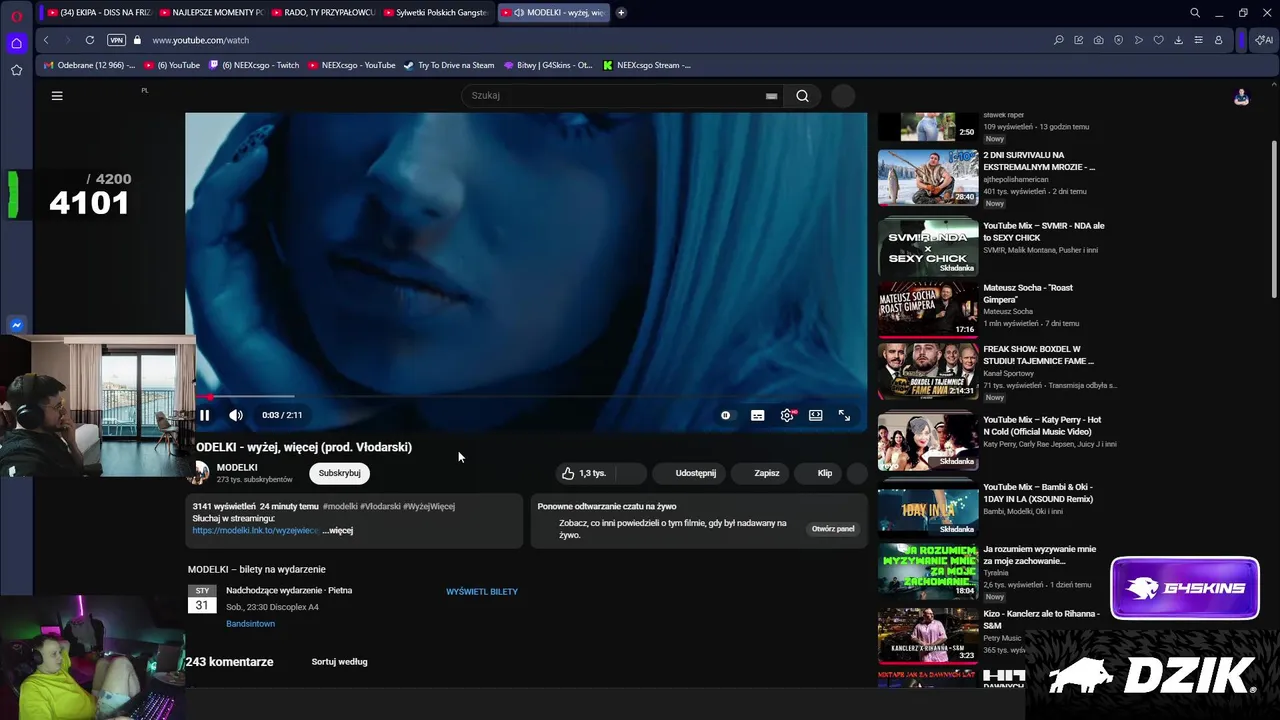
Task: Open more actions button right of Klip
Action: [x=857, y=473]
